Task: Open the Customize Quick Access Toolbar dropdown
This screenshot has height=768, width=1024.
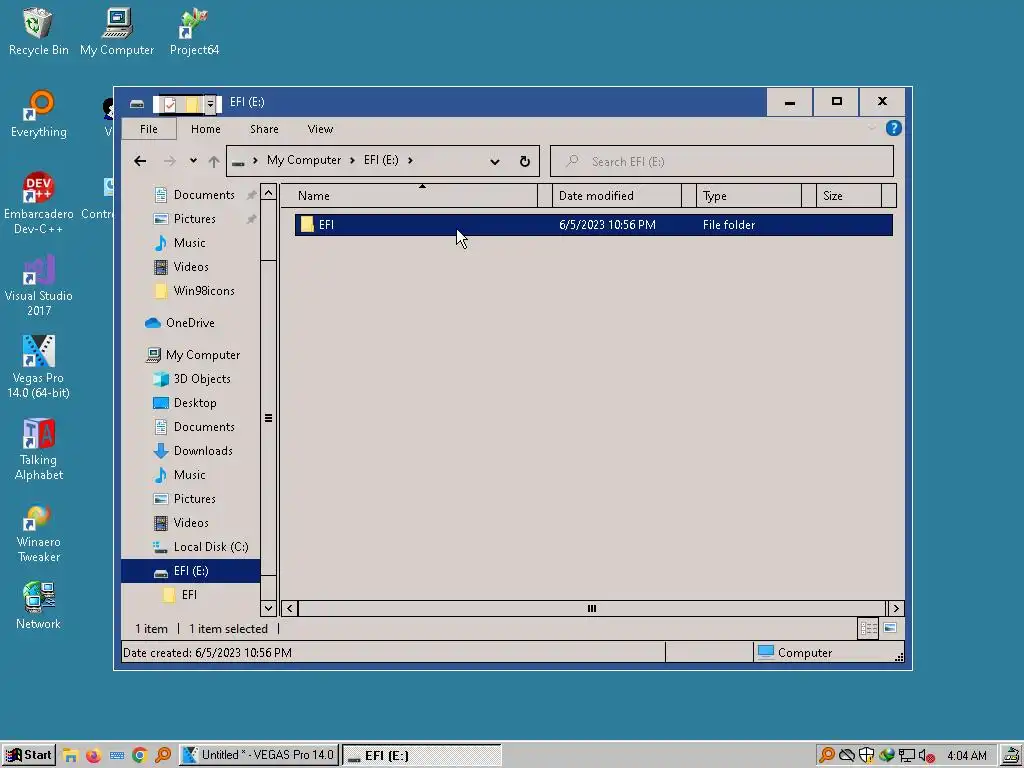Action: [x=210, y=103]
